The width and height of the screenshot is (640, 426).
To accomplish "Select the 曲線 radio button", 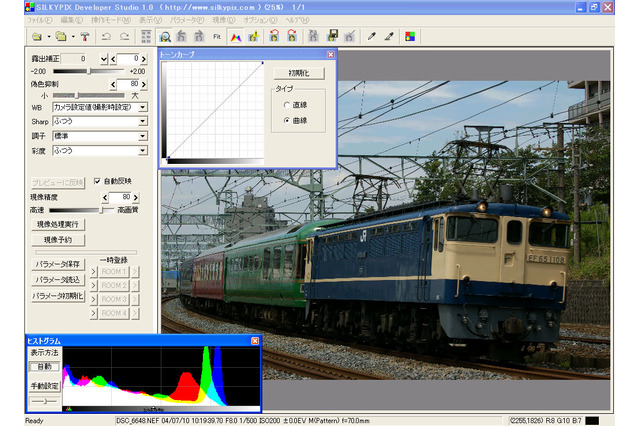I will point(288,120).
